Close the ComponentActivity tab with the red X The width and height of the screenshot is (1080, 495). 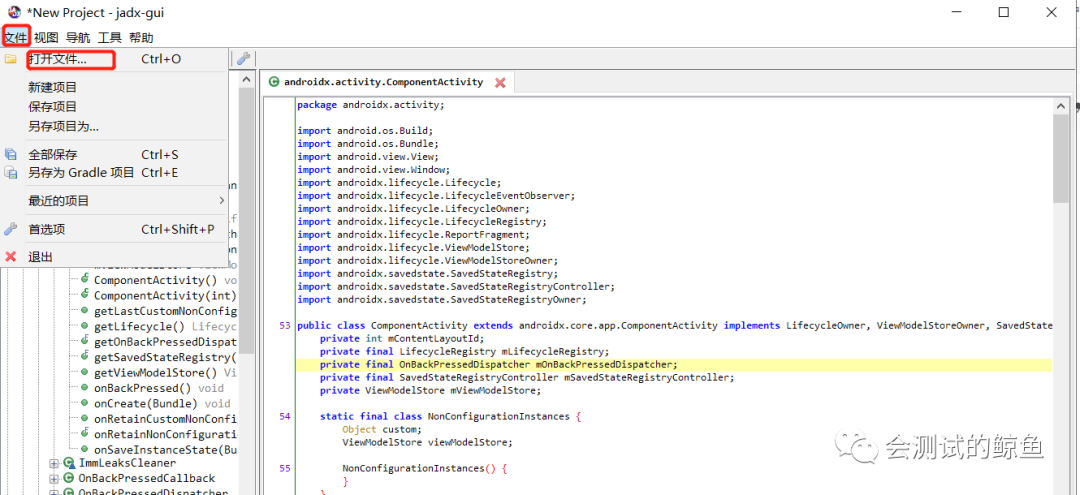(501, 83)
